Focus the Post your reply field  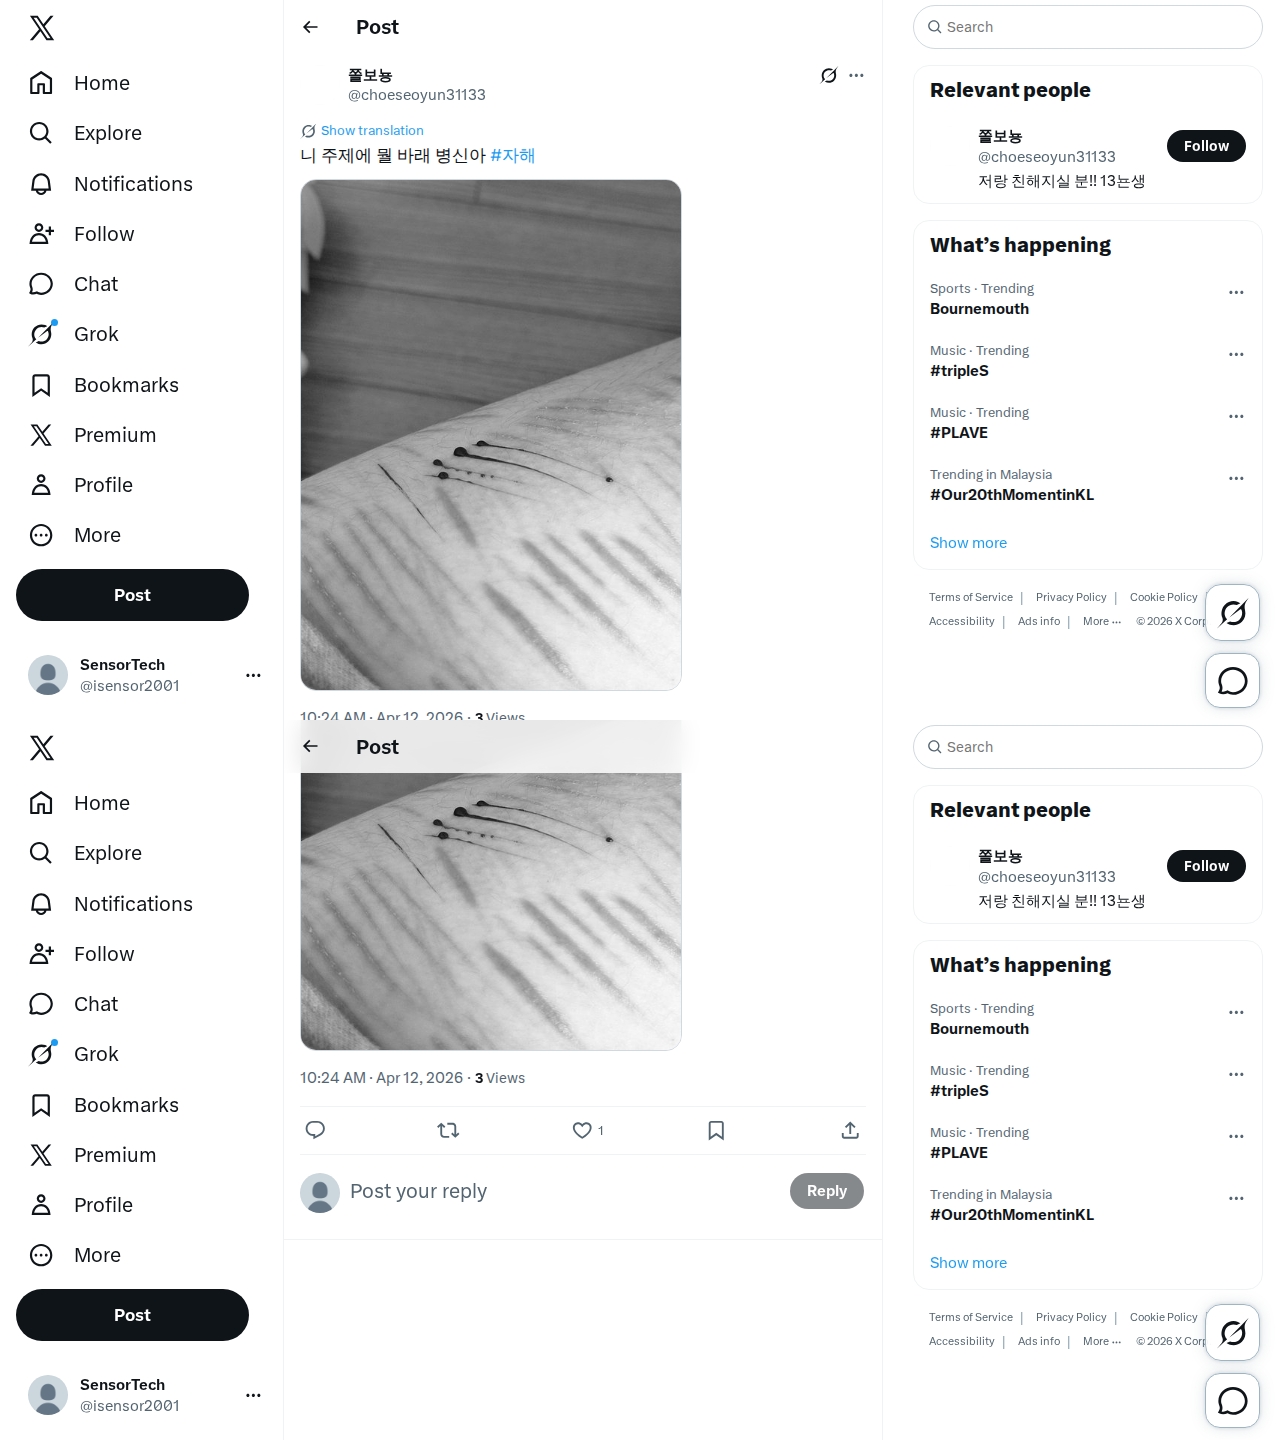tap(560, 1191)
